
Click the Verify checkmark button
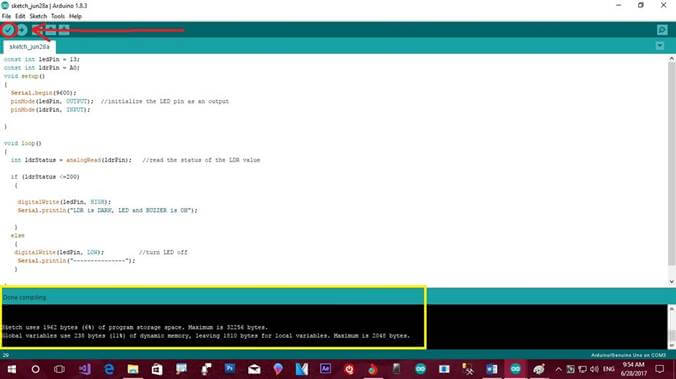(x=8, y=30)
